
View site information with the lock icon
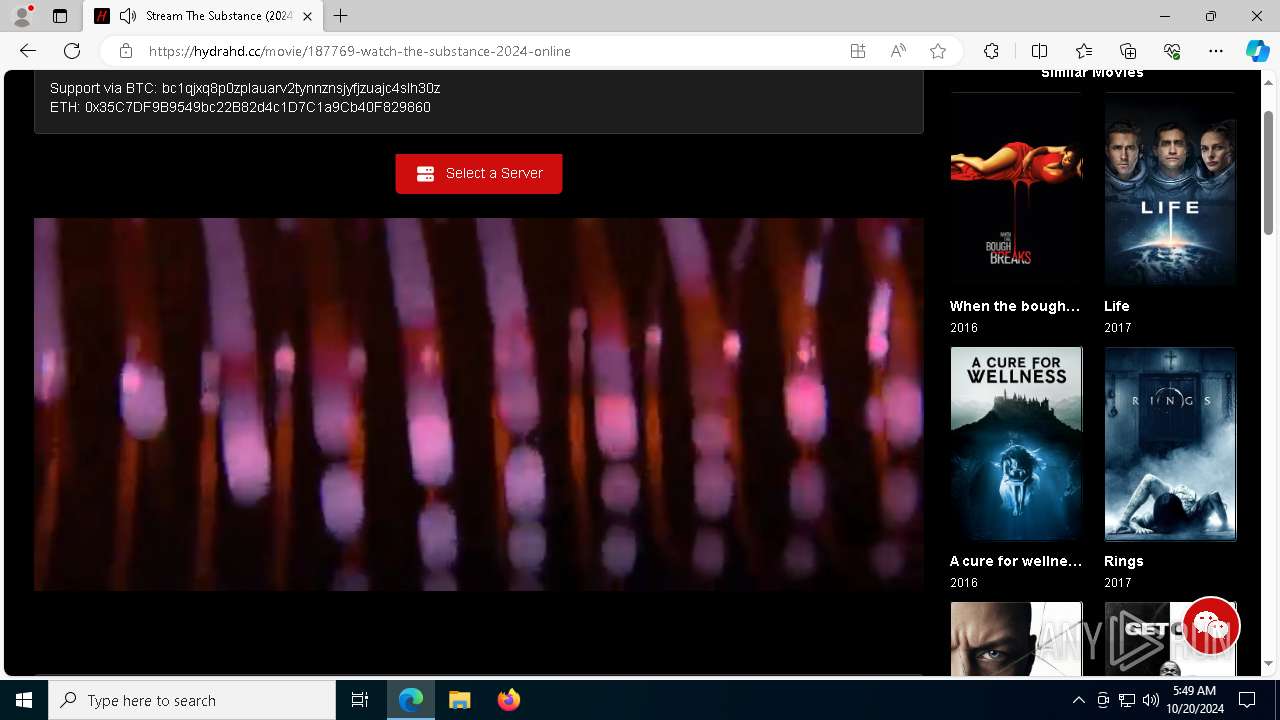point(125,51)
